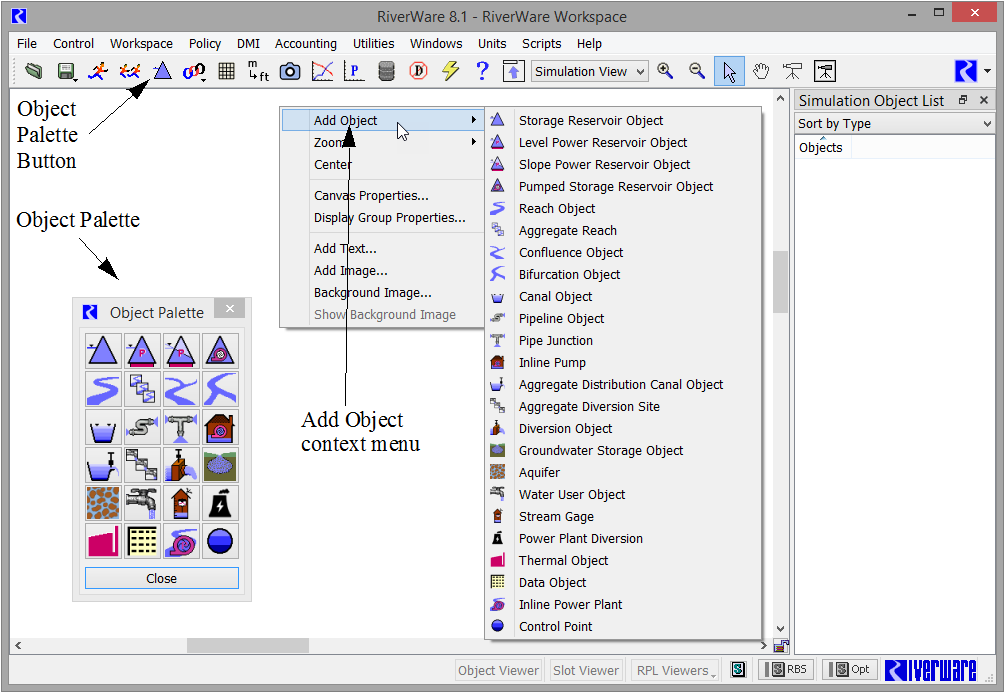The height and width of the screenshot is (696, 1006).
Task: Open the Accounting menu
Action: (305, 44)
